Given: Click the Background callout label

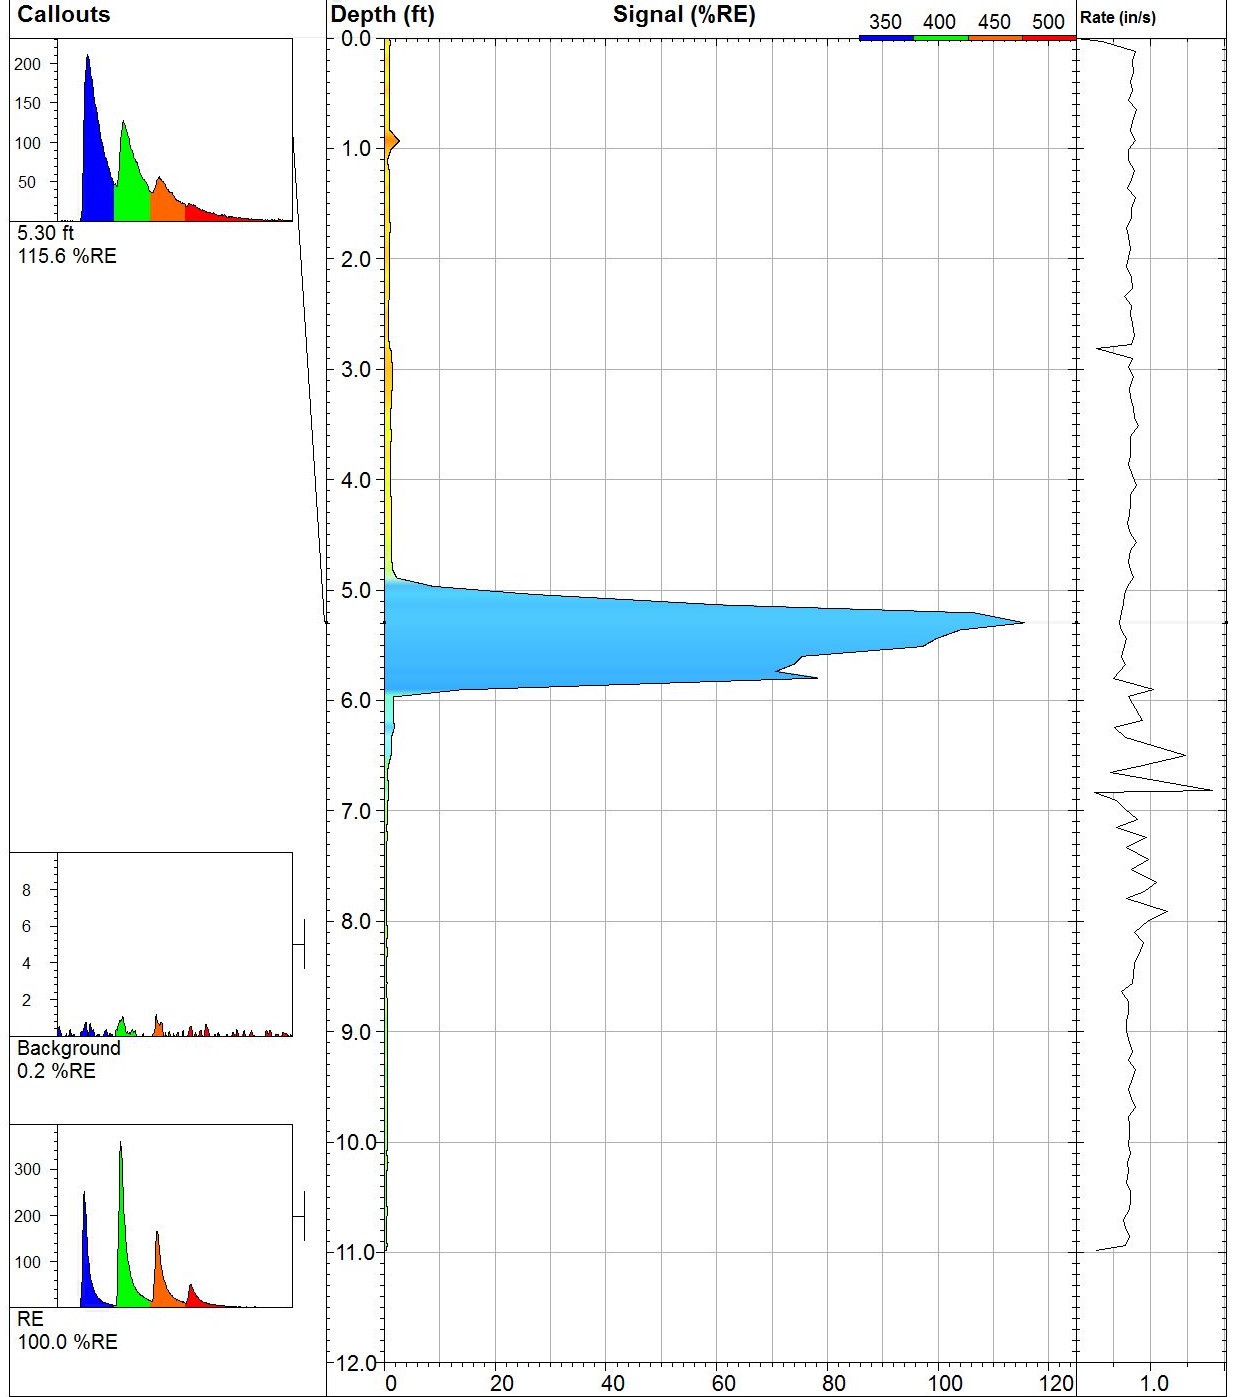Looking at the screenshot, I should [69, 1048].
